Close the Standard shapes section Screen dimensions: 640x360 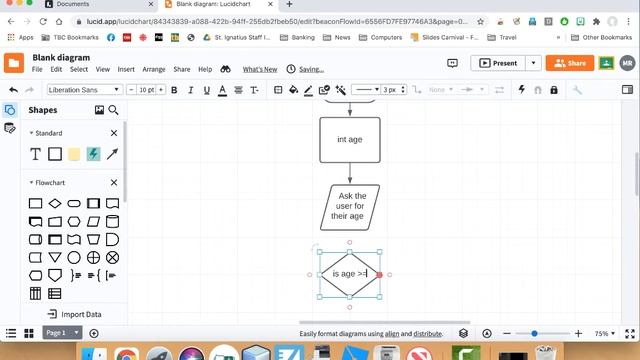pyautogui.click(x=114, y=133)
